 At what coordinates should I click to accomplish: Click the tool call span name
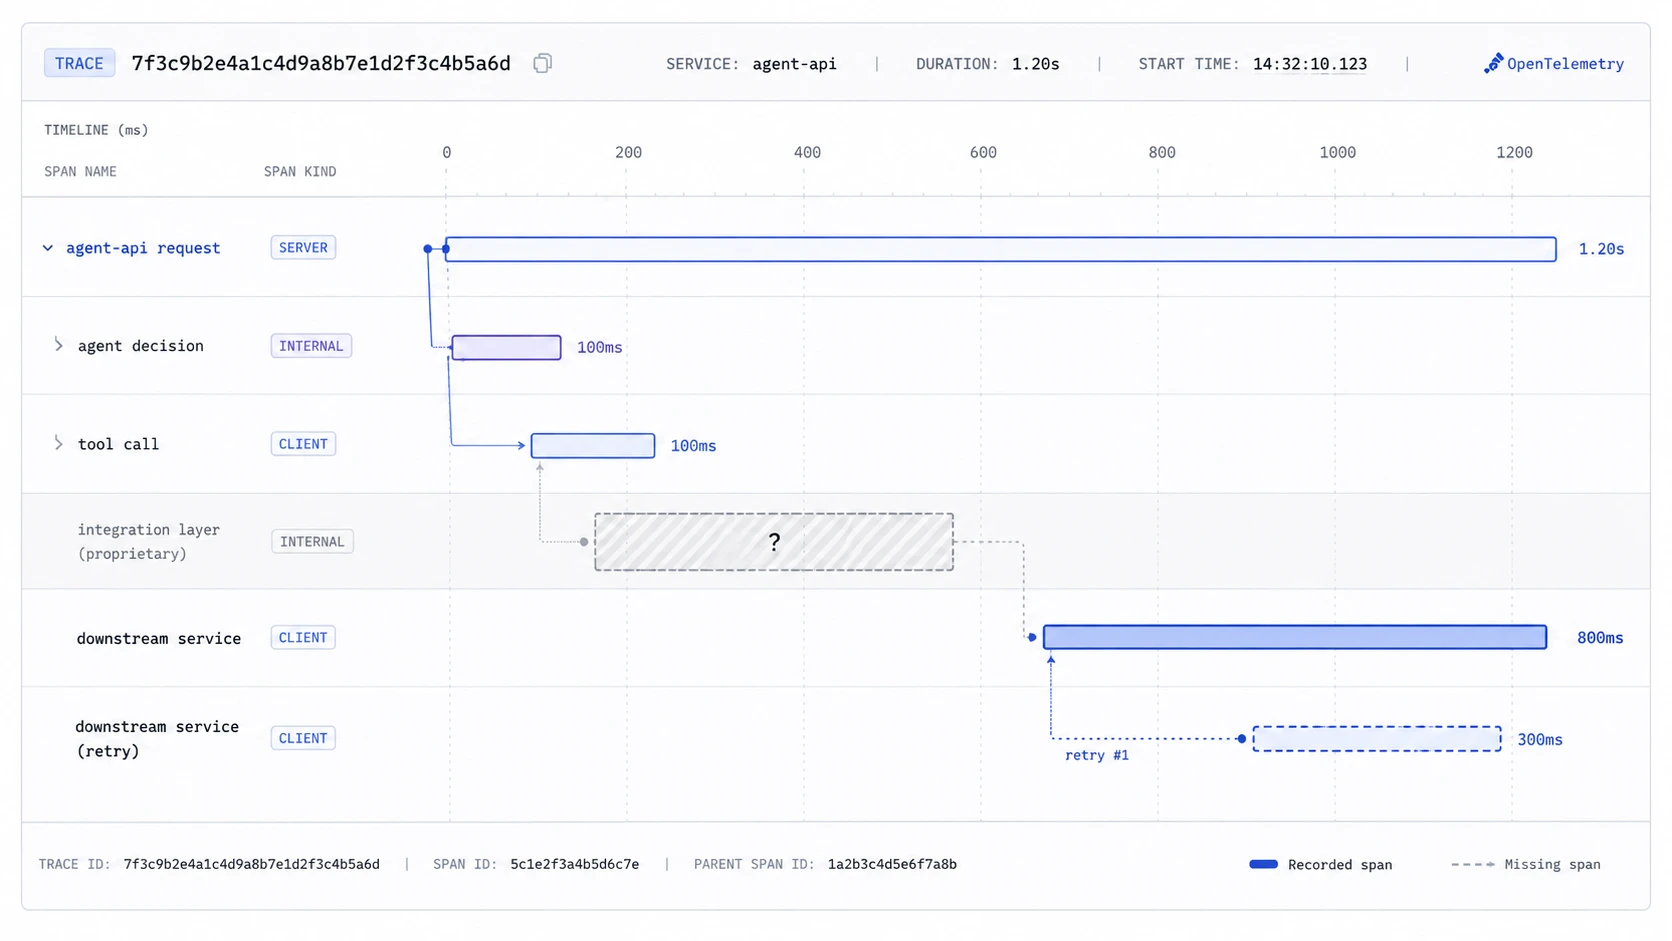(118, 444)
